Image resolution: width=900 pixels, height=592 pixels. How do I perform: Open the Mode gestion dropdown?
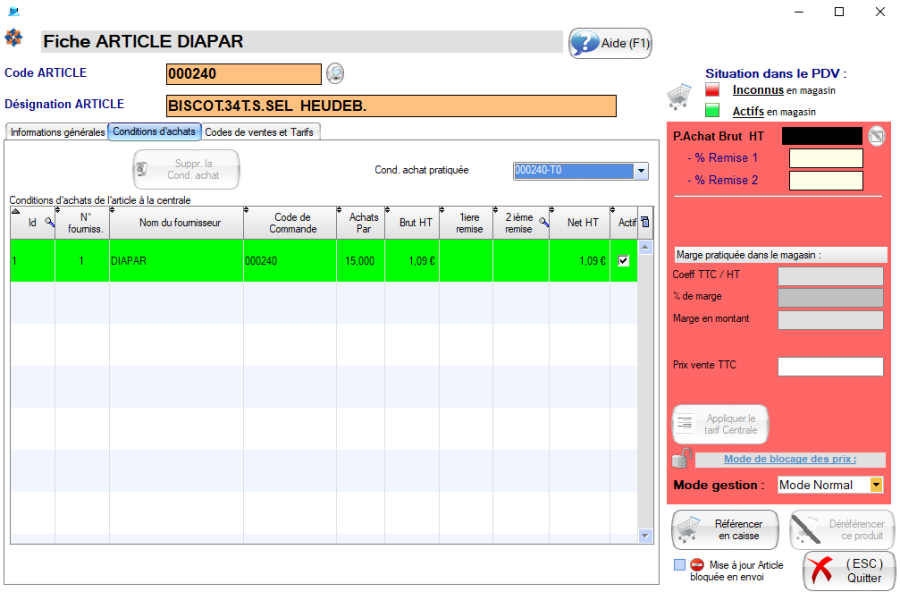[x=875, y=484]
